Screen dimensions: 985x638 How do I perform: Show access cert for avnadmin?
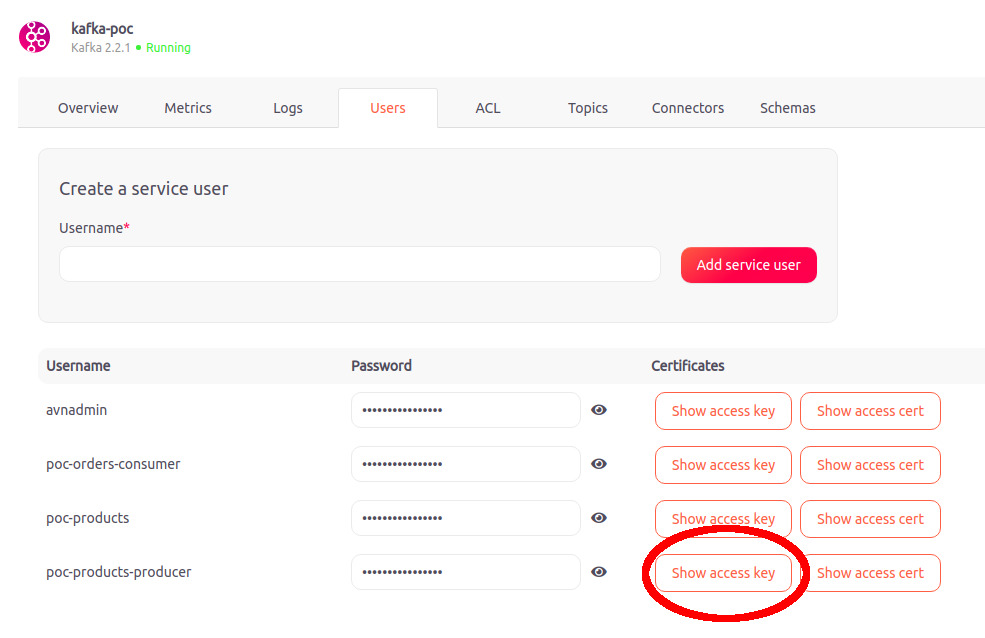coord(870,411)
